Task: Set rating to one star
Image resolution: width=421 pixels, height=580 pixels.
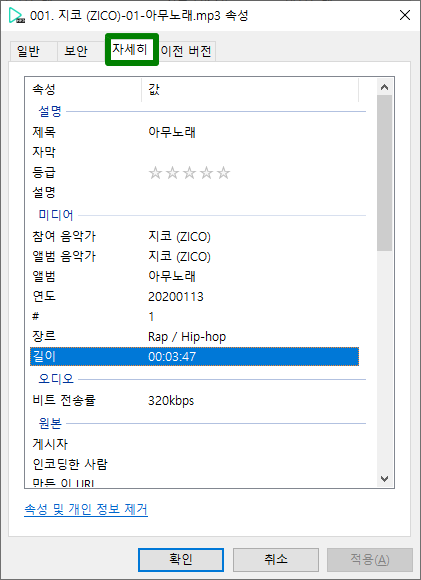Action: point(155,173)
